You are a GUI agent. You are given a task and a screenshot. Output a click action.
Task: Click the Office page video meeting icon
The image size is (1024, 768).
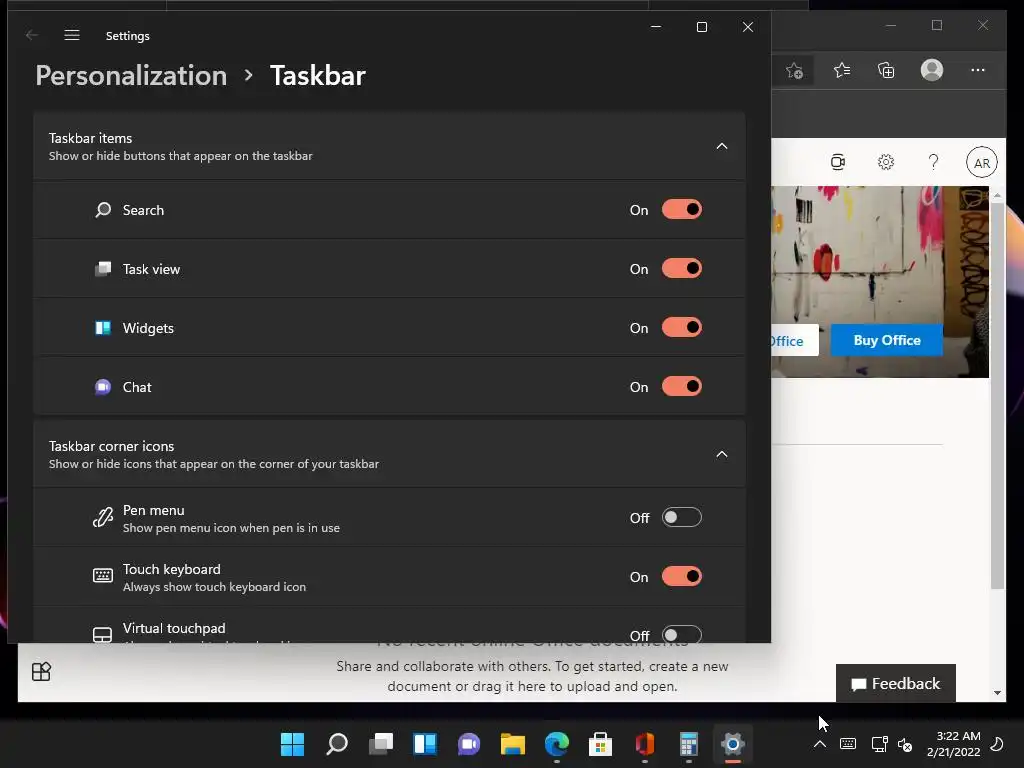[838, 162]
